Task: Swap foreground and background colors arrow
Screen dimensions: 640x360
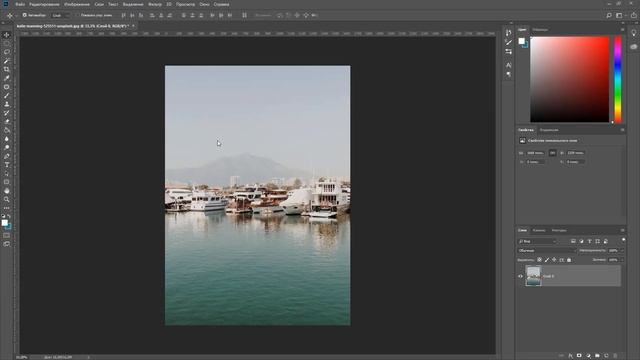Action: coord(9,216)
